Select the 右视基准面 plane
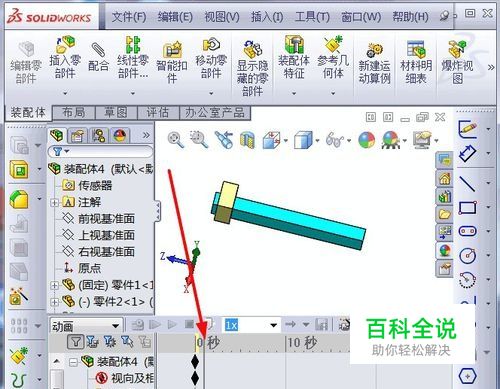 point(99,252)
